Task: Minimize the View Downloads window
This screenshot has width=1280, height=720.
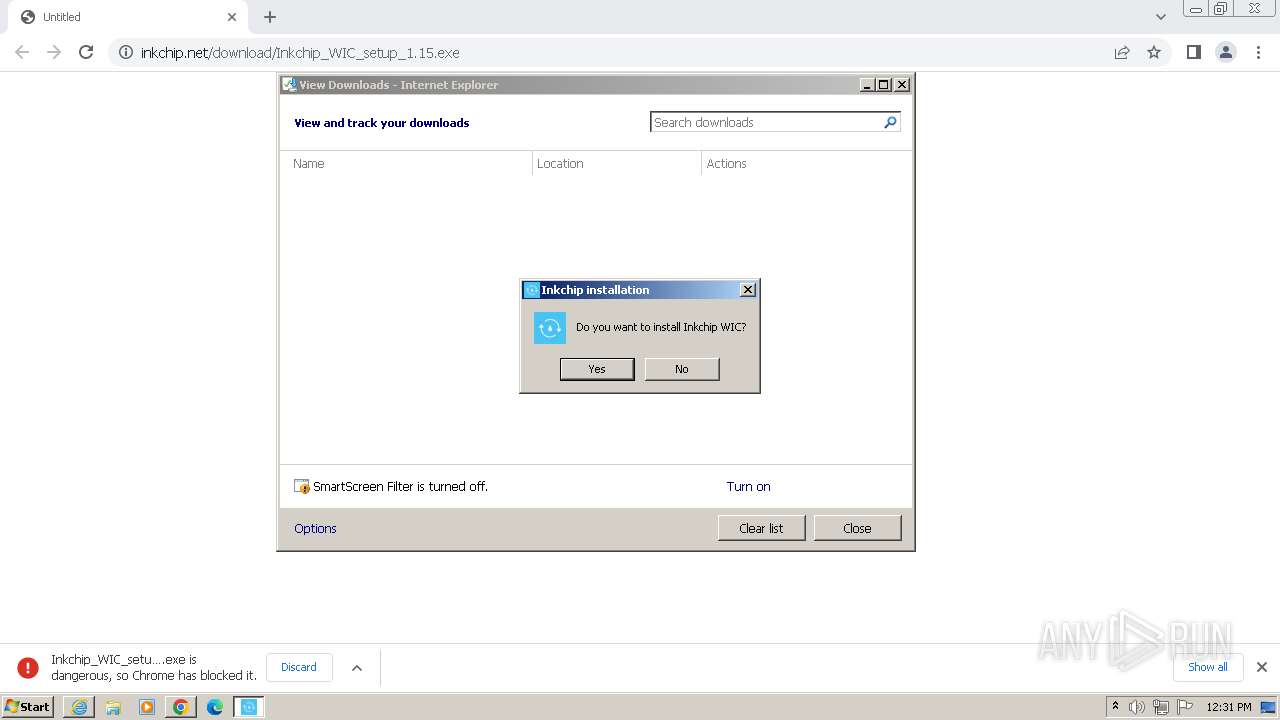Action: 867,85
